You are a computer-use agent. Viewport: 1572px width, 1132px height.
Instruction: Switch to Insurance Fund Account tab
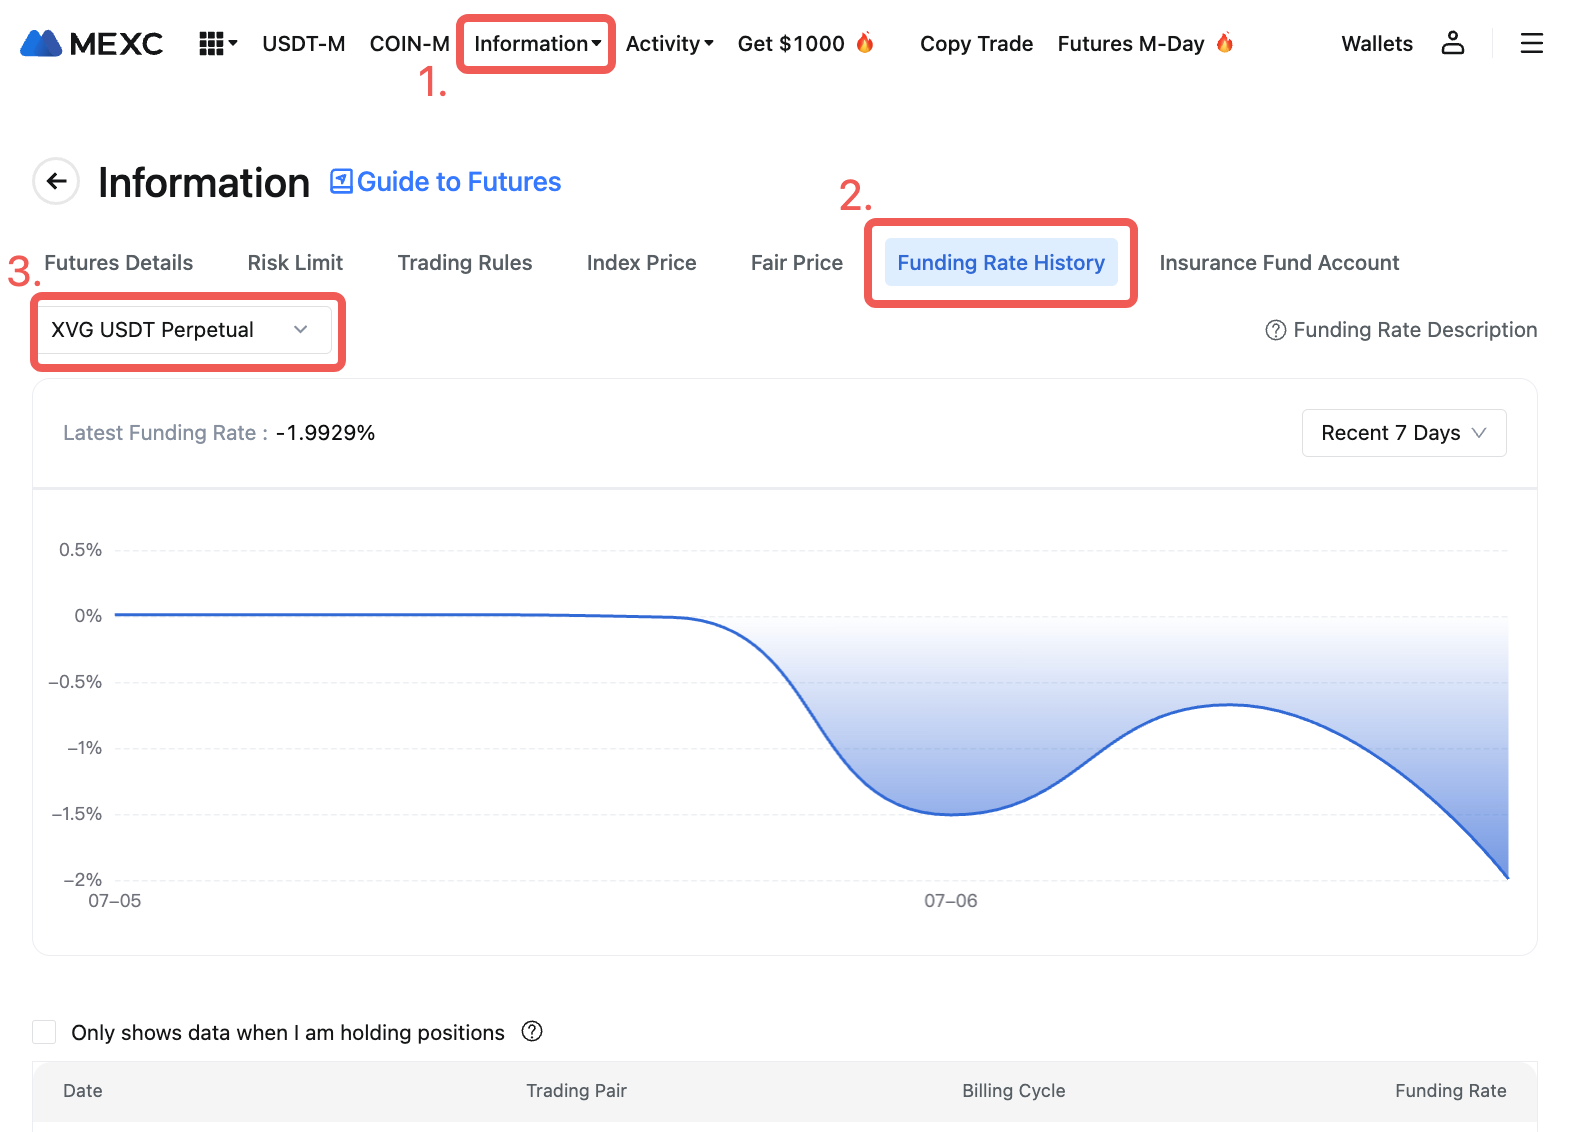tap(1278, 263)
